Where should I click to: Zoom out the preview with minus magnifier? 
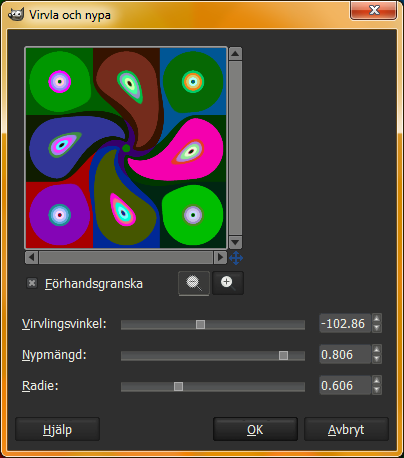point(194,283)
